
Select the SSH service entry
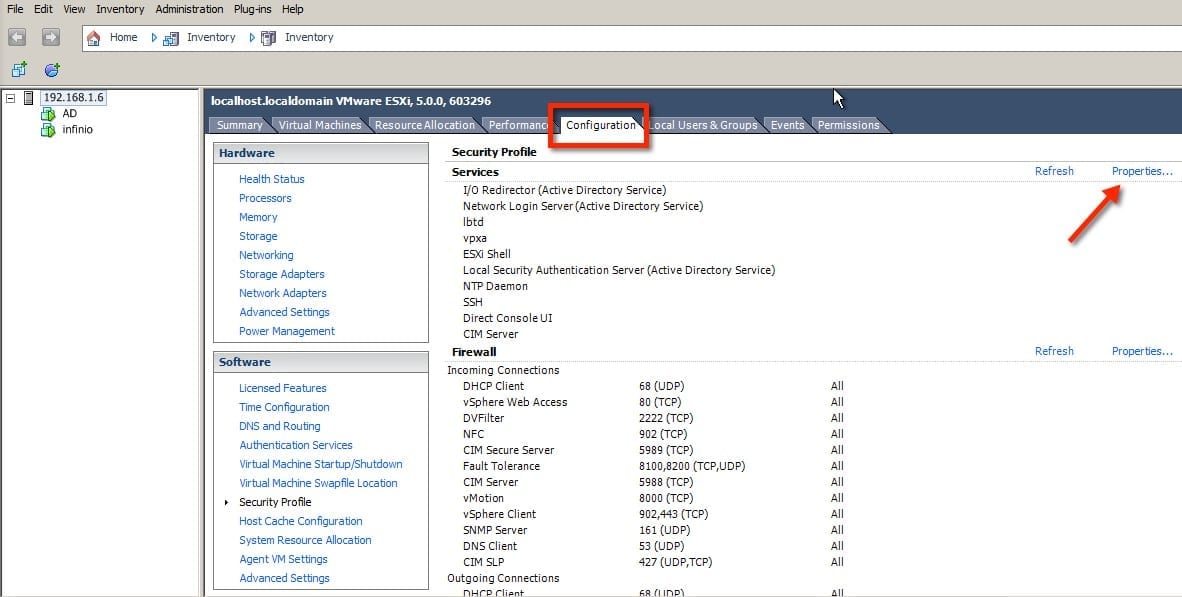pyautogui.click(x=473, y=302)
